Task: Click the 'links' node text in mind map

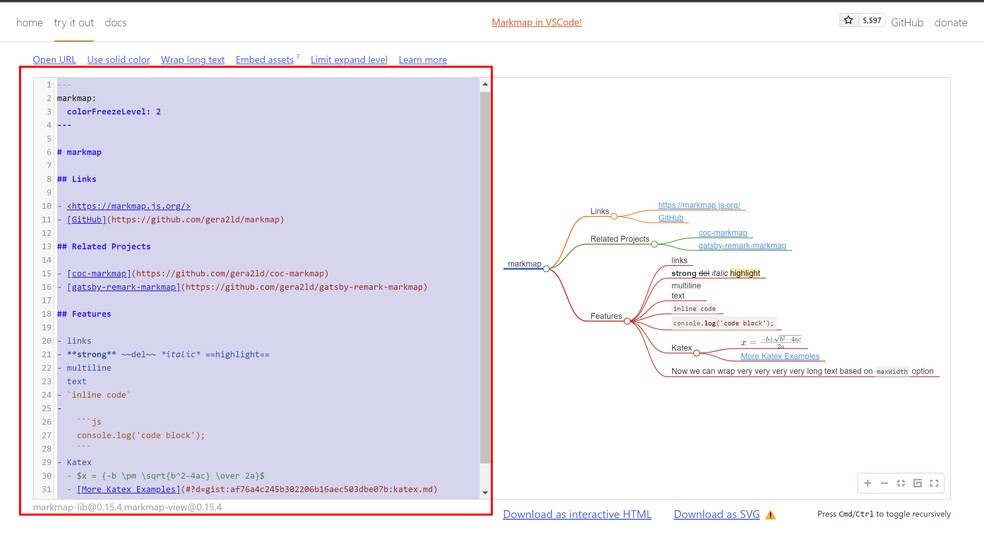Action: (679, 260)
